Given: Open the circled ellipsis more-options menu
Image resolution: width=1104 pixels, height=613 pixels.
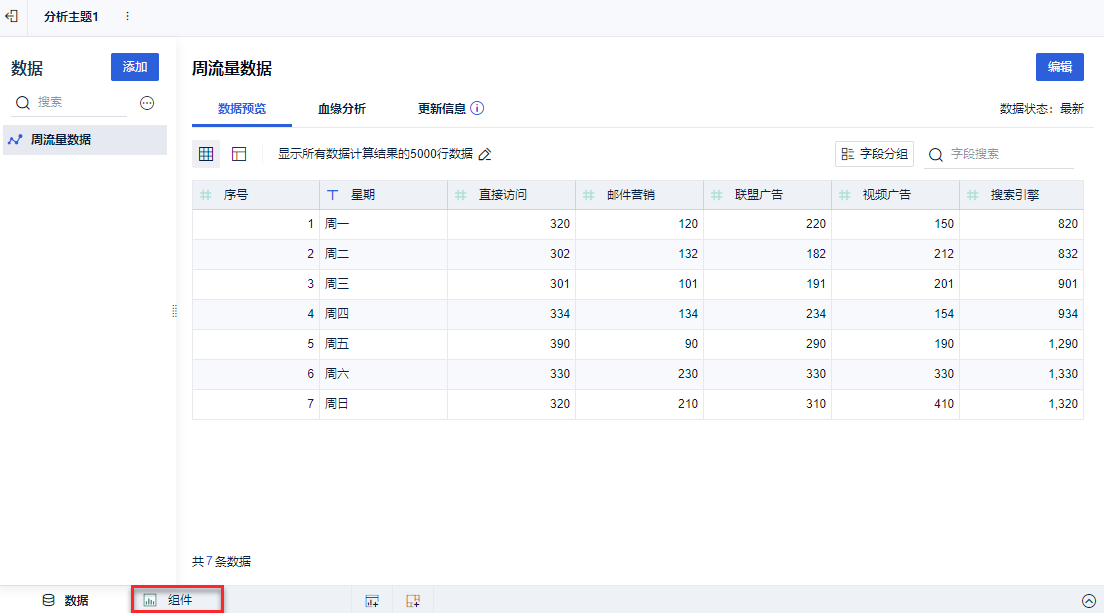Looking at the screenshot, I should (x=147, y=103).
